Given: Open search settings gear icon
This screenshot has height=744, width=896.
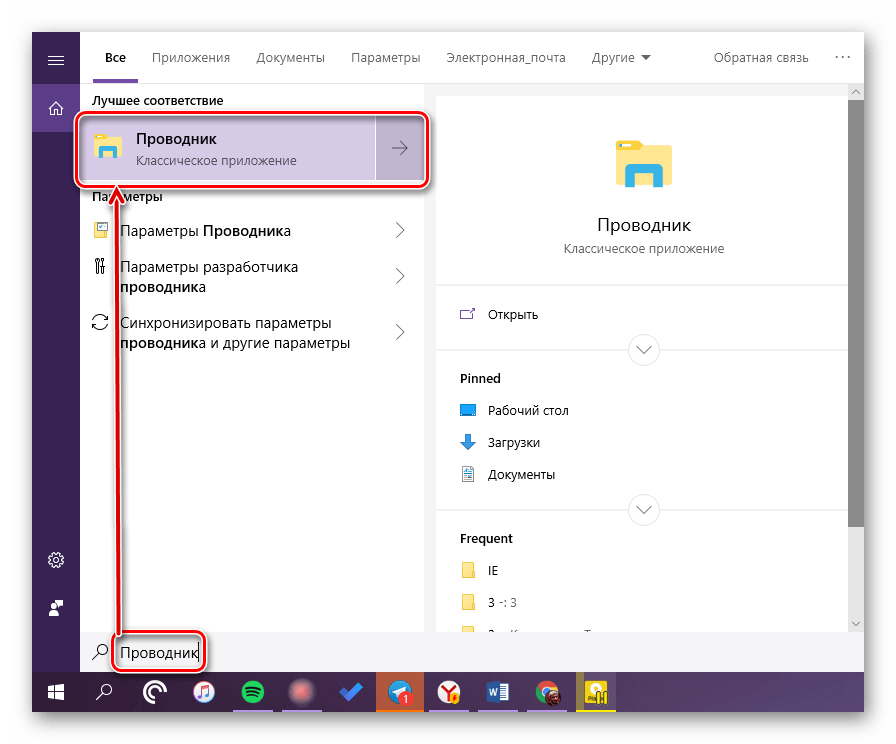Looking at the screenshot, I should click(56, 560).
